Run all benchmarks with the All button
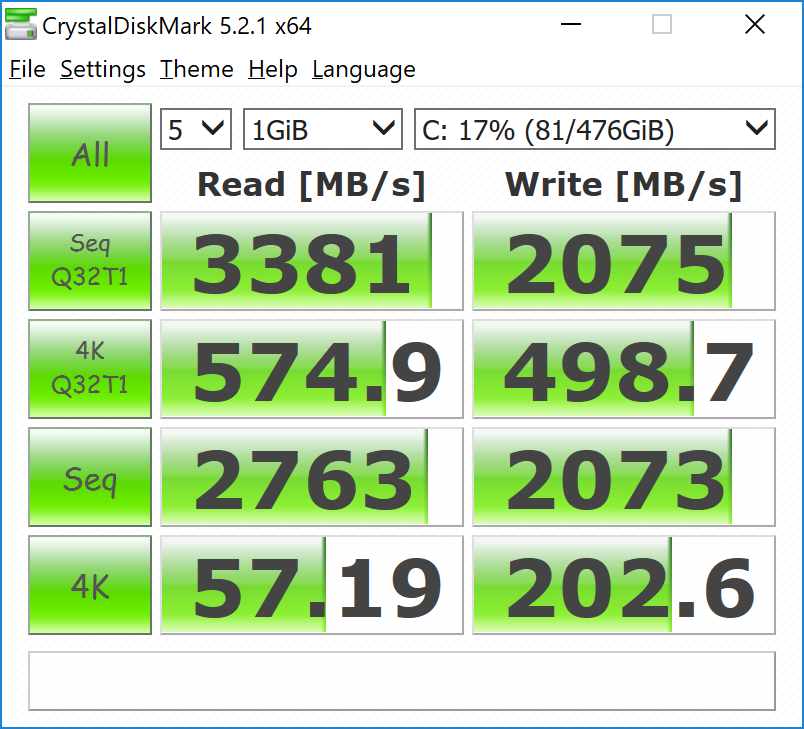804x729 pixels. click(x=90, y=153)
